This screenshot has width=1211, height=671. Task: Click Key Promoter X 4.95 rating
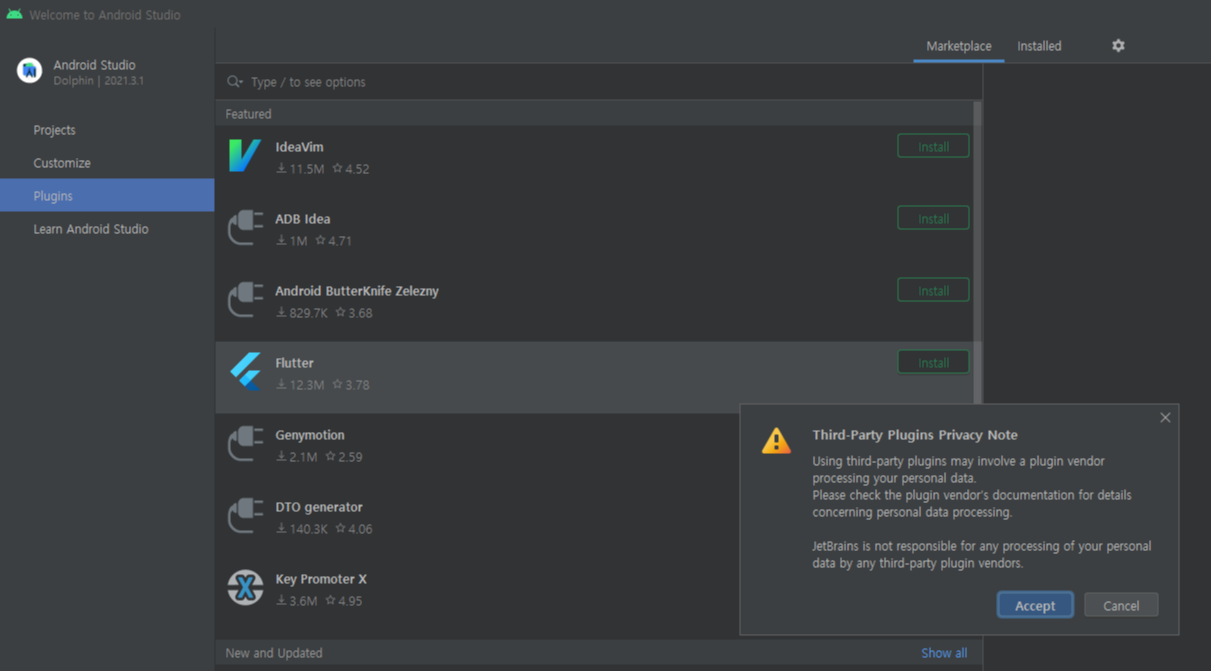[344, 601]
